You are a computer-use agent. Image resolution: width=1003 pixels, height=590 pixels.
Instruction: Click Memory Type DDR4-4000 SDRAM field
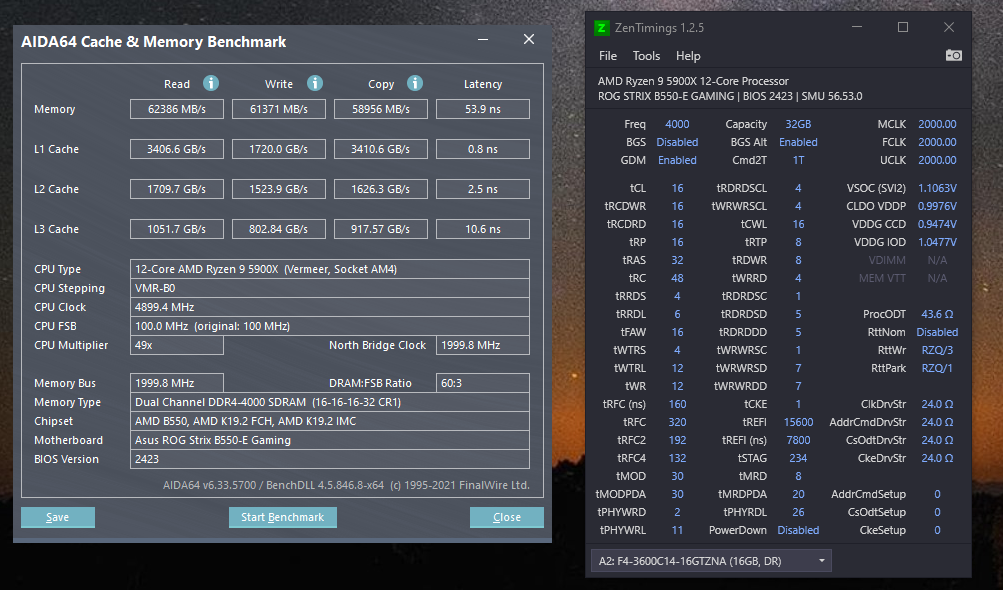click(329, 402)
